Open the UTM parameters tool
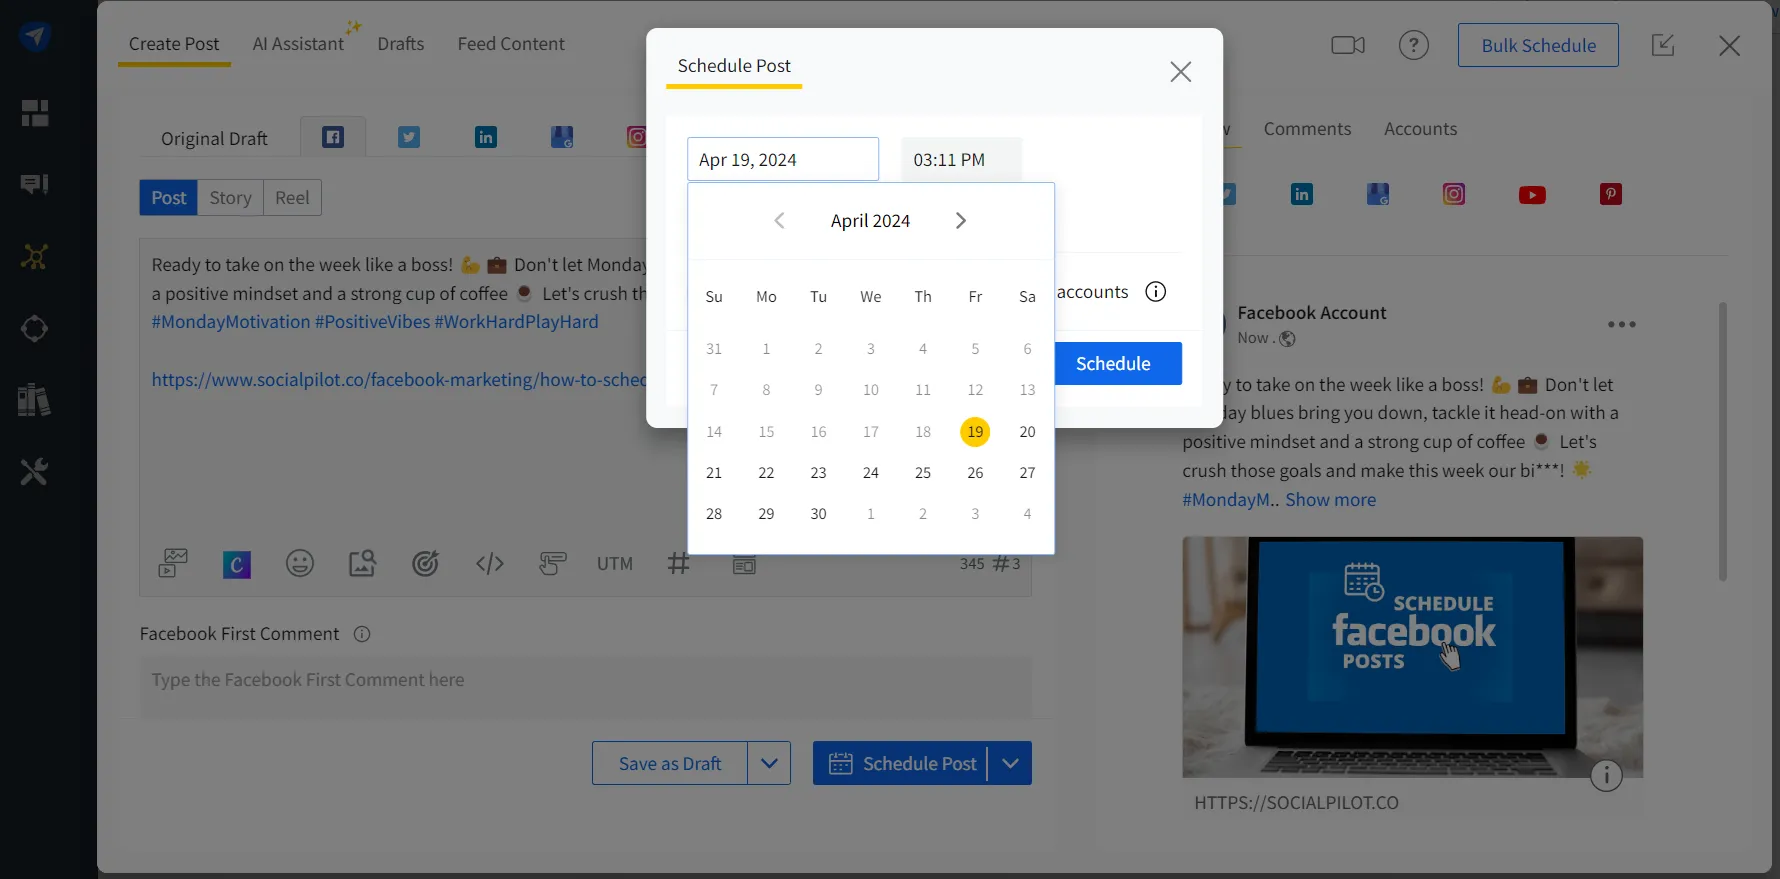 click(x=614, y=564)
